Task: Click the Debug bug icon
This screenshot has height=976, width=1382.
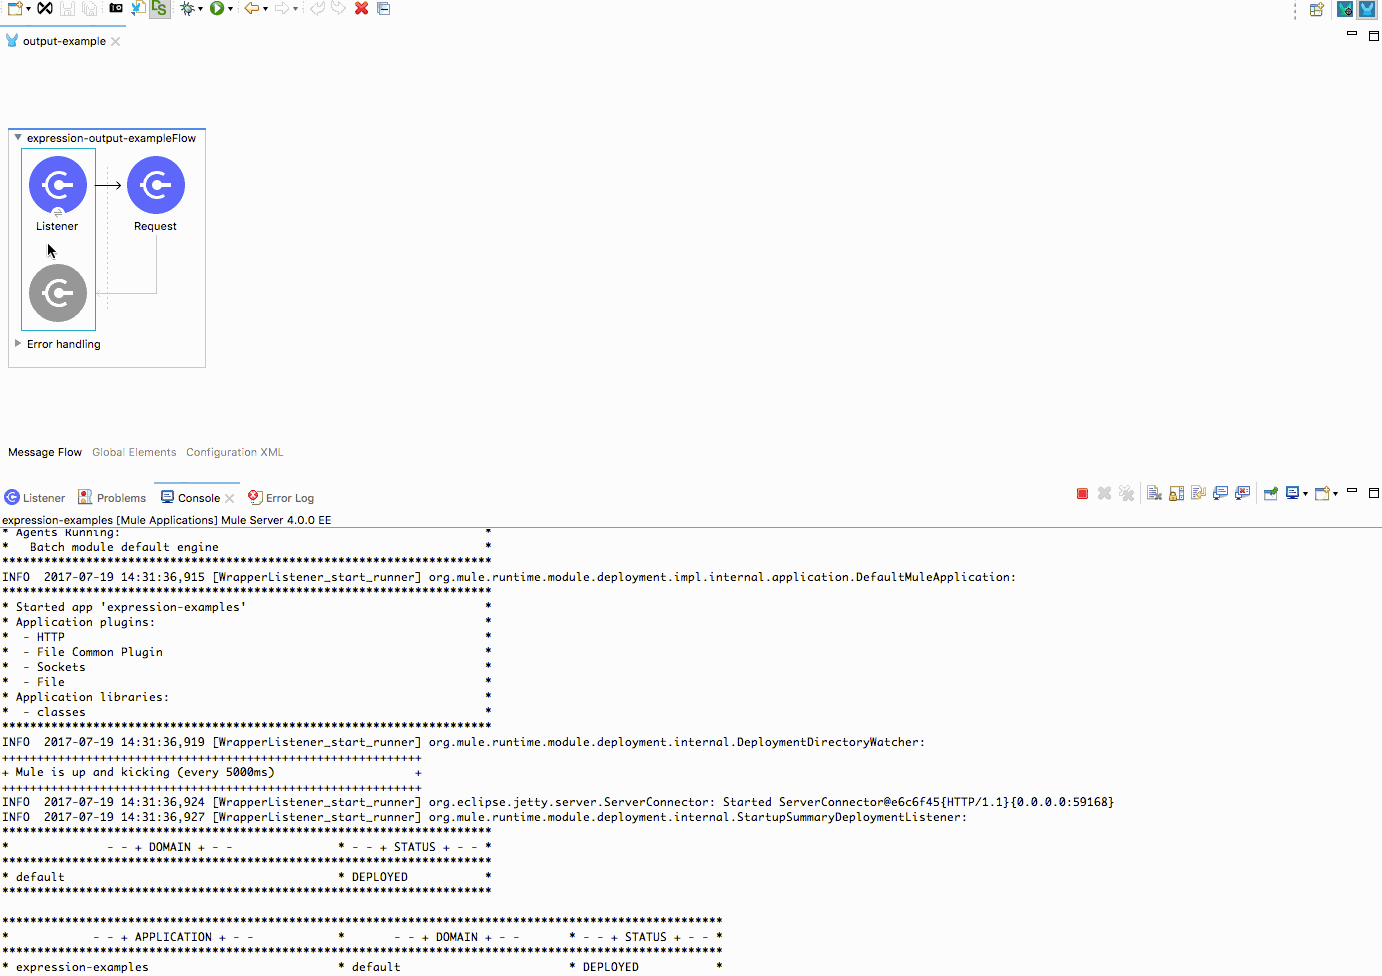Action: coord(187,9)
